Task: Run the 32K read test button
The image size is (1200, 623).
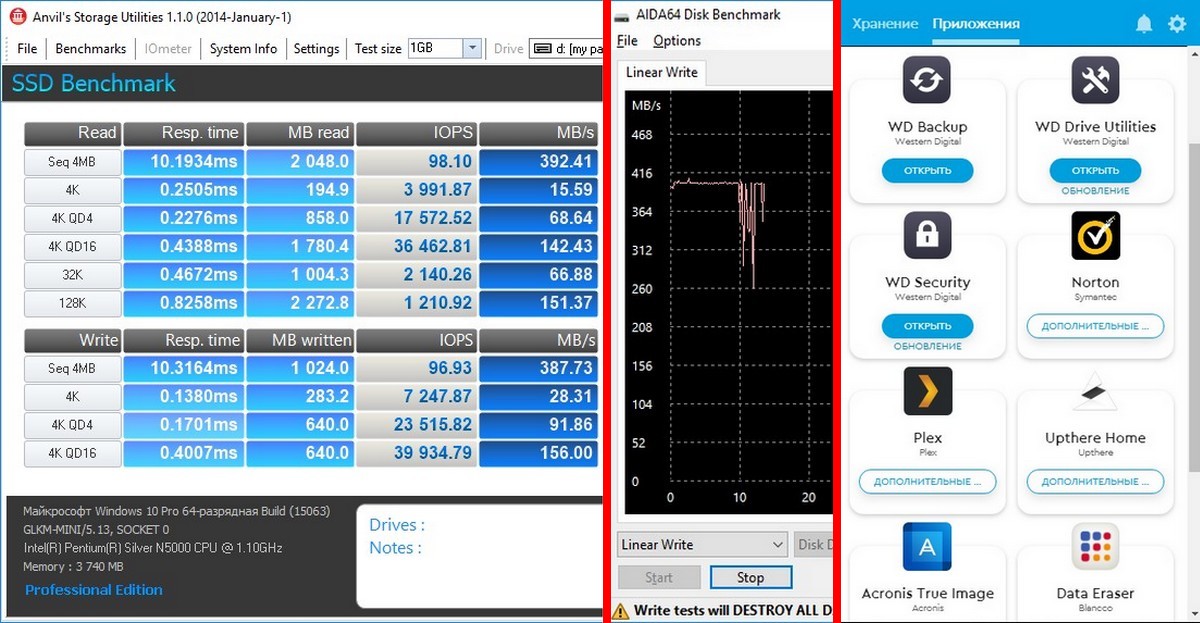Action: tap(72, 274)
